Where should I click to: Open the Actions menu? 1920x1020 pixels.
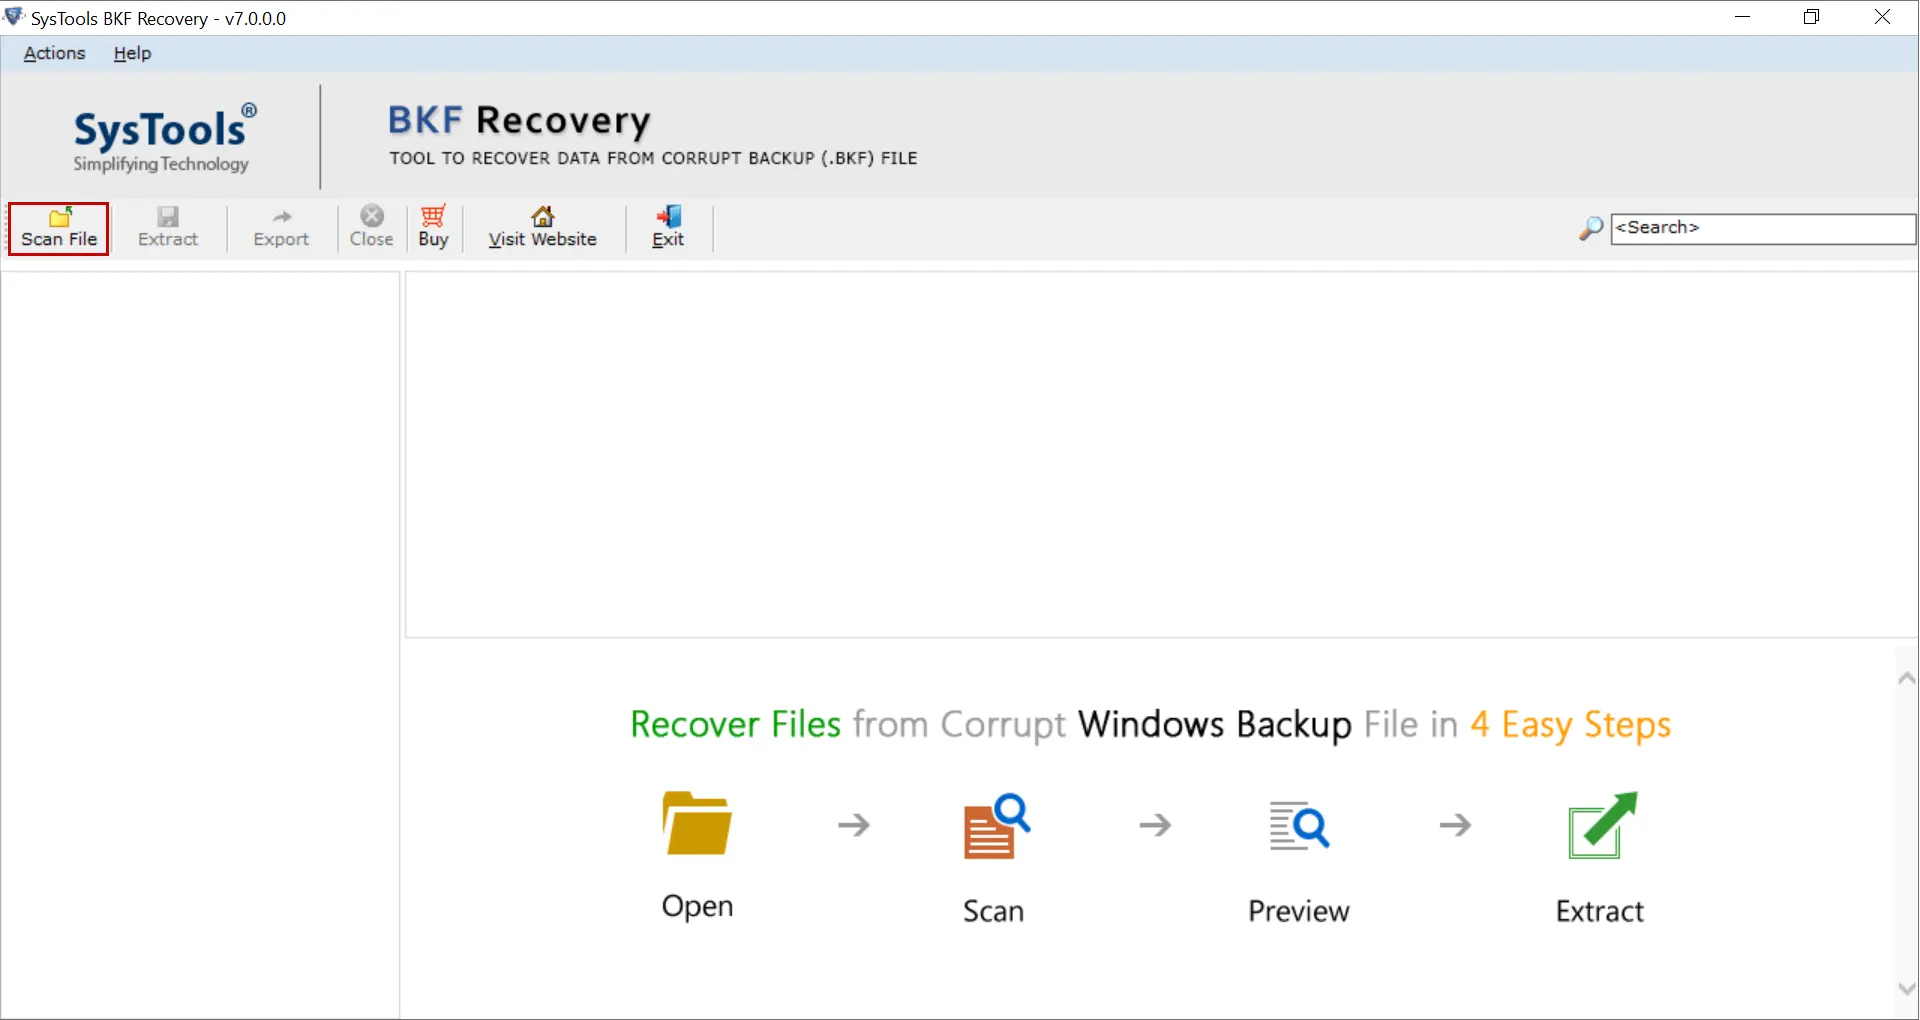click(x=54, y=53)
